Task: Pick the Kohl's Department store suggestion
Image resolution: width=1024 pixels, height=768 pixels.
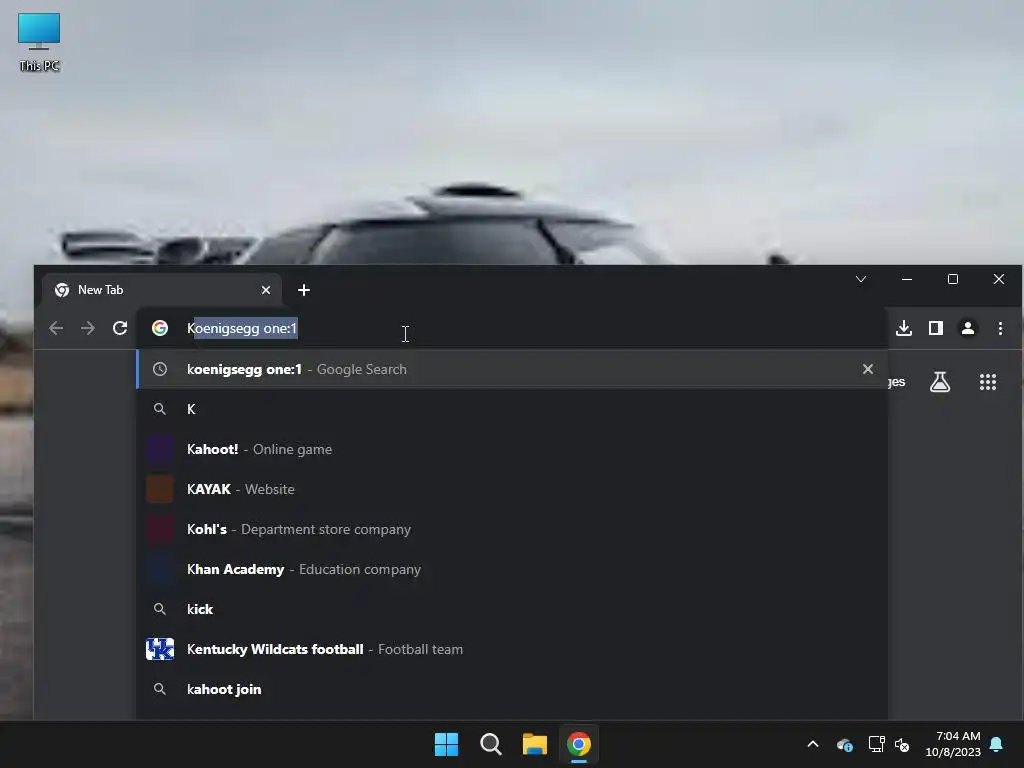Action: coord(511,529)
